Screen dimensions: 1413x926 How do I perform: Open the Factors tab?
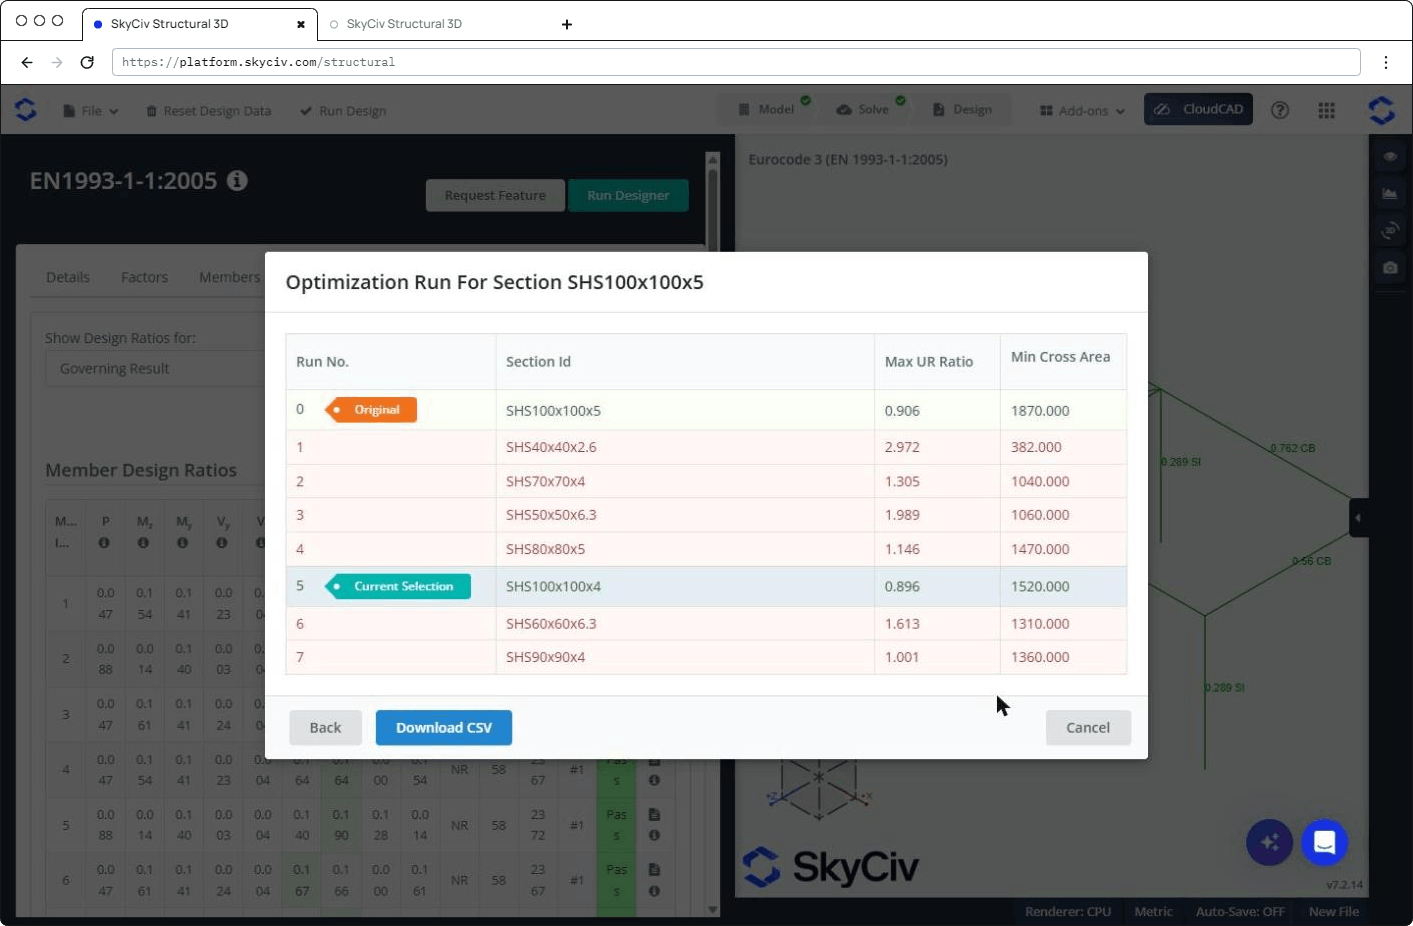pos(145,277)
